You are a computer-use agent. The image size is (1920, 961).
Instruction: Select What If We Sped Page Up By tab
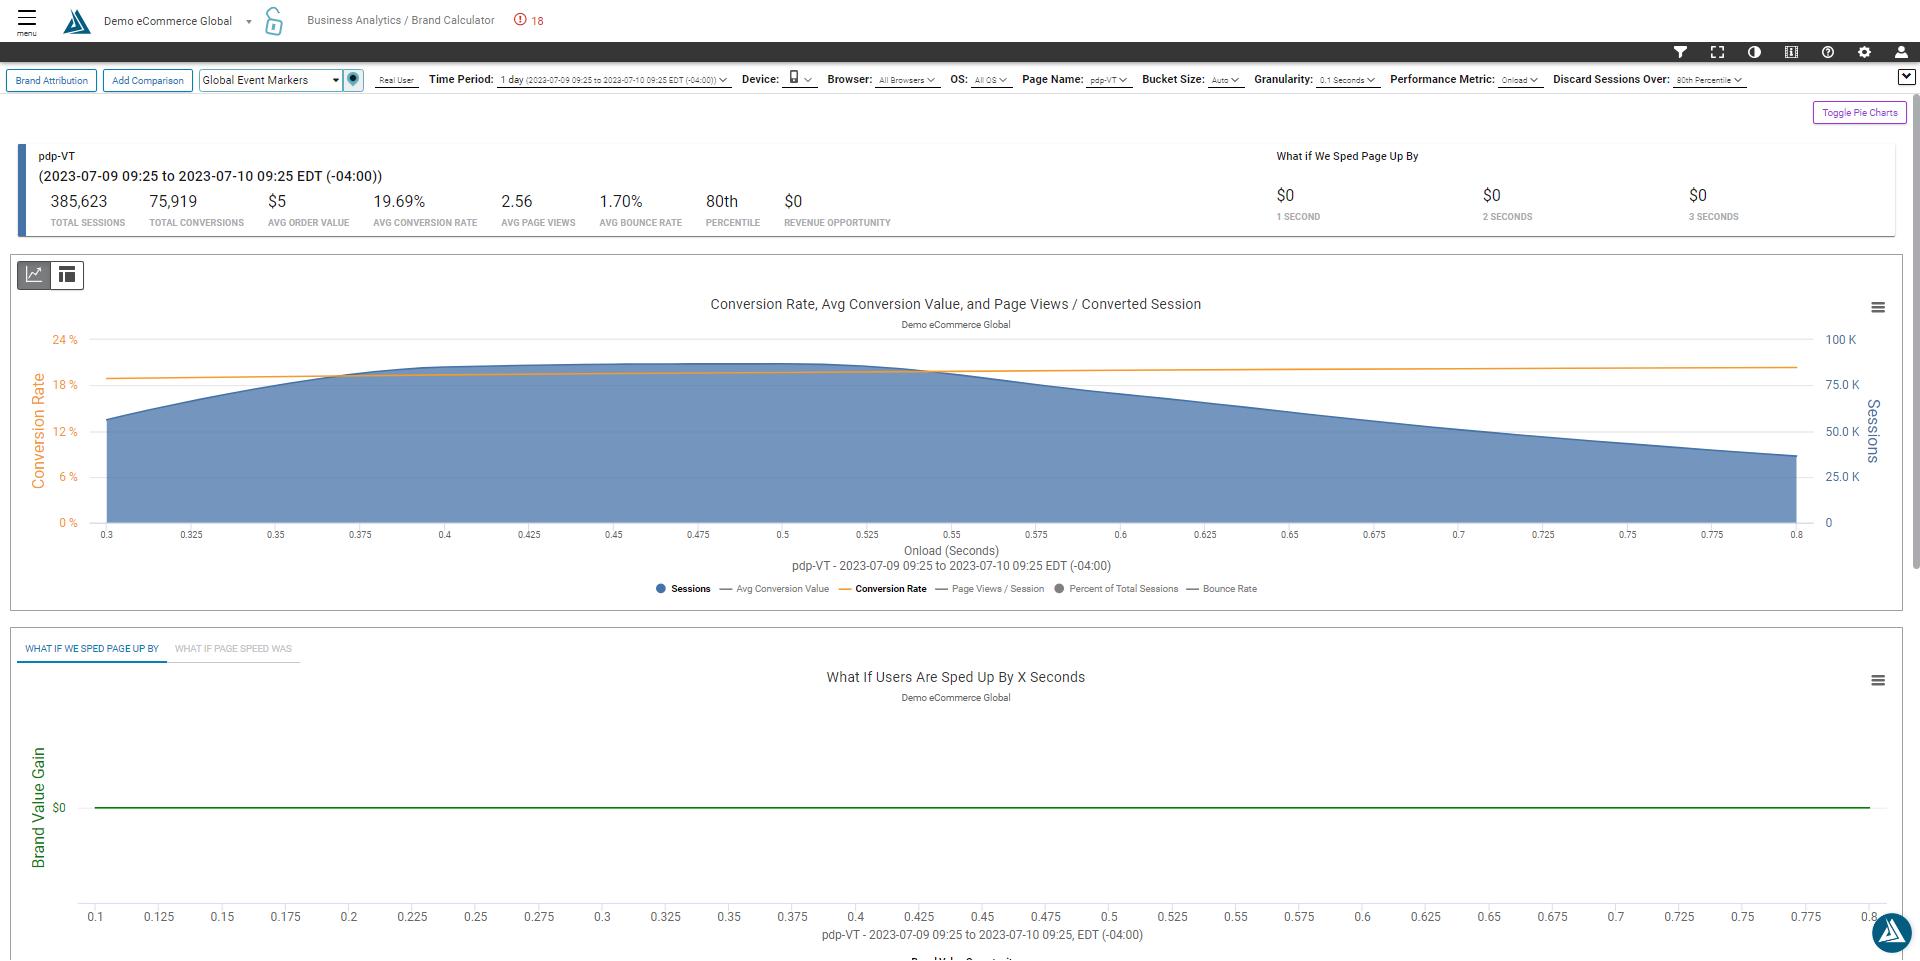[x=92, y=649]
